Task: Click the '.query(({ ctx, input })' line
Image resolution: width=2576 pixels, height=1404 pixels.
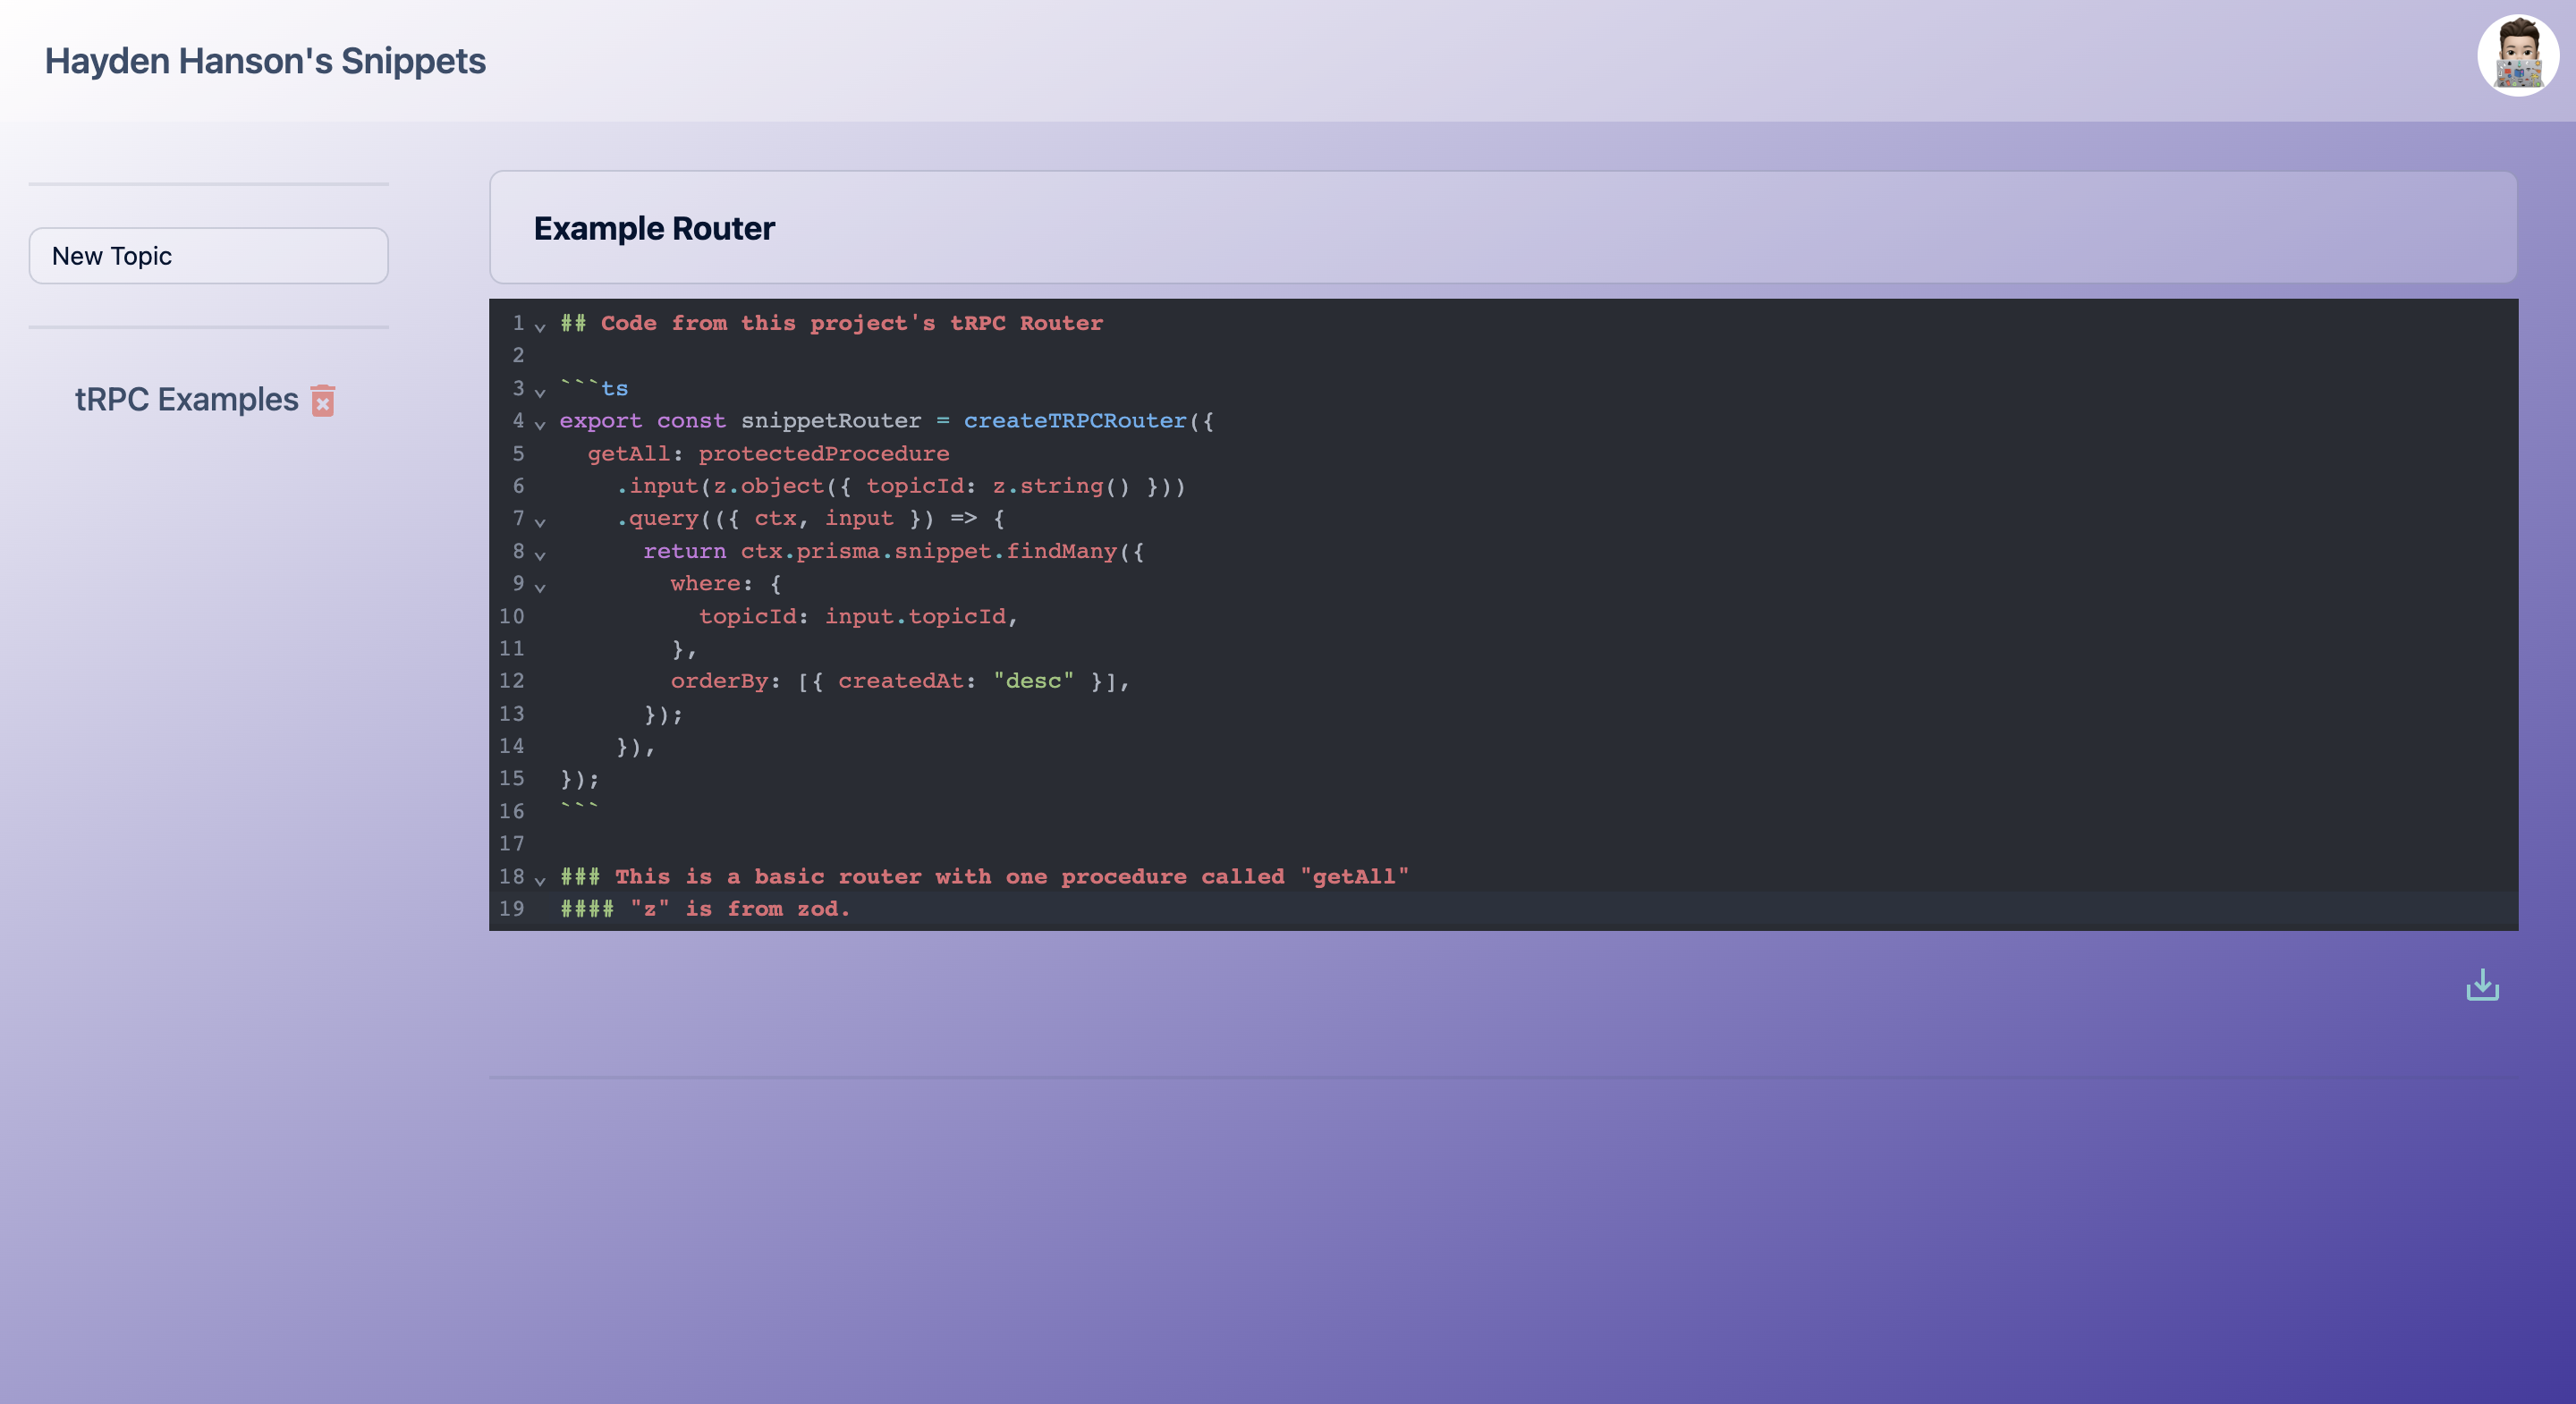Action: [810, 518]
